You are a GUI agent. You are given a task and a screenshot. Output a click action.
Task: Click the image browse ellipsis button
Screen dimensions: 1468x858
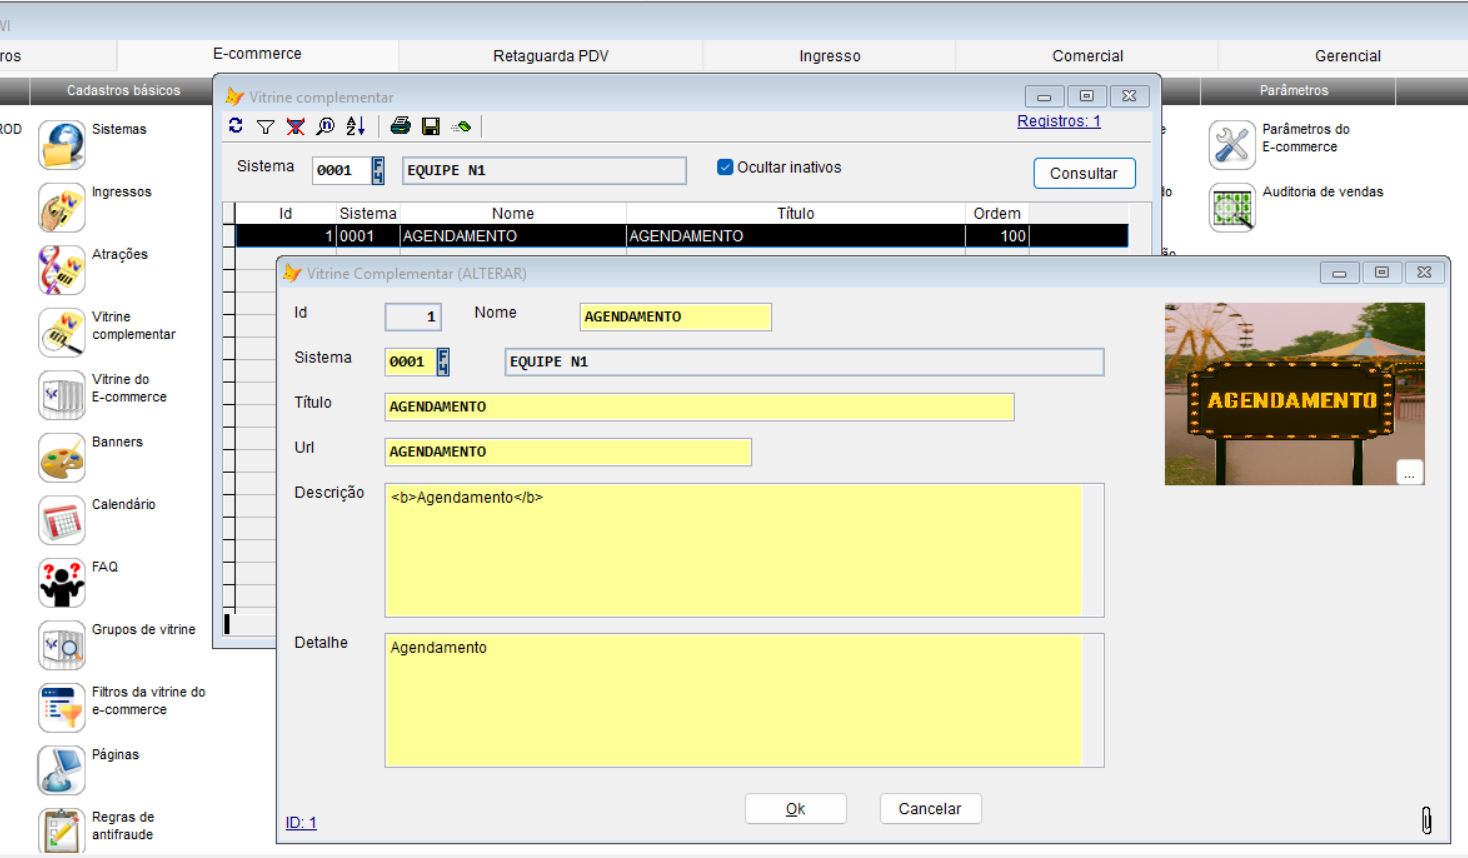point(1409,473)
